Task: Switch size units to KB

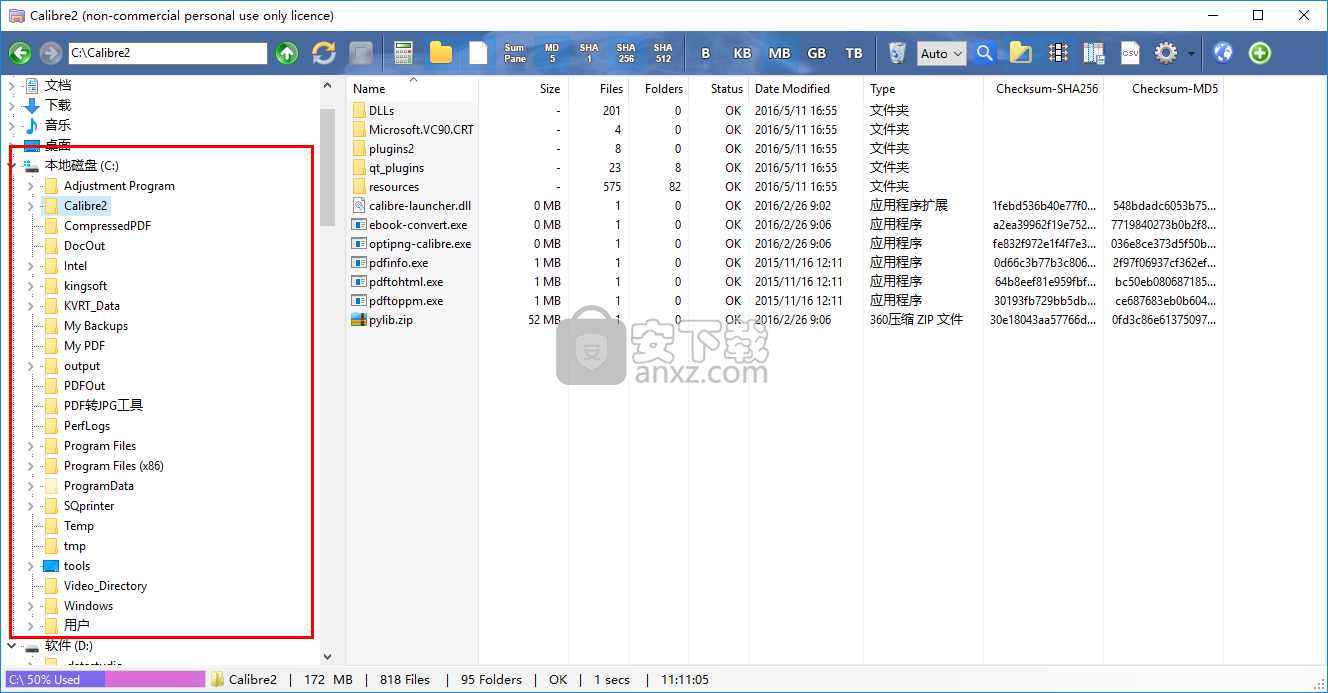Action: pos(742,53)
